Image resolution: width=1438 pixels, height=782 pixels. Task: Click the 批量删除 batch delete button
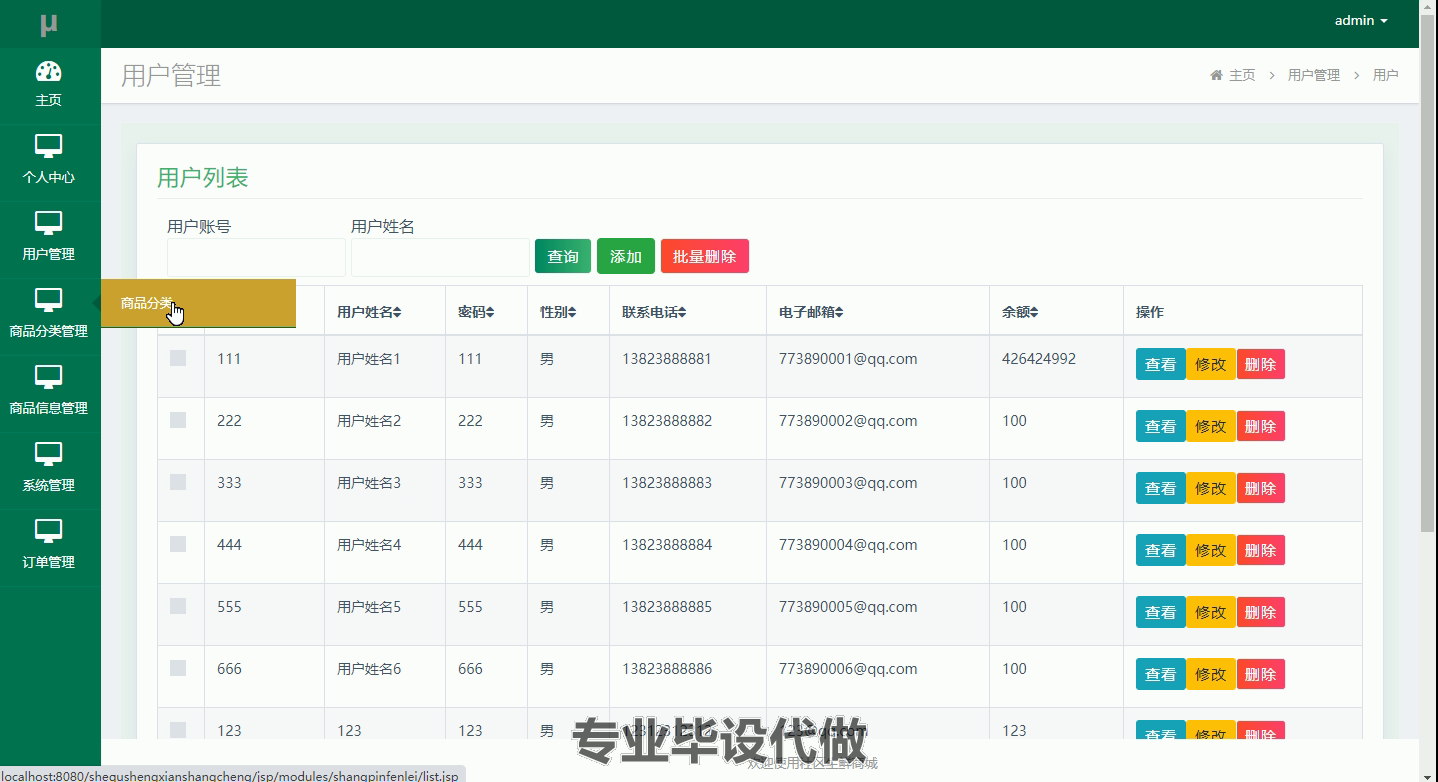(705, 256)
